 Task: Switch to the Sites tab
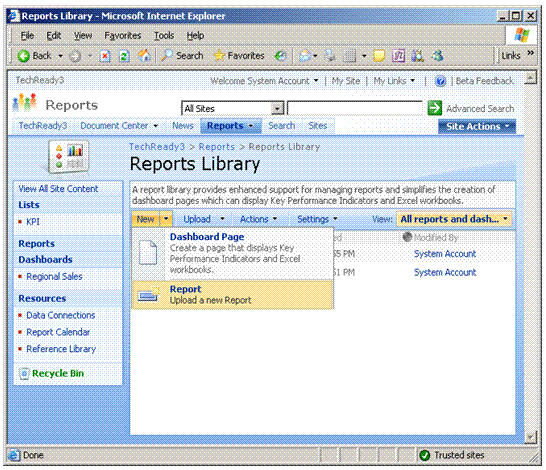(318, 126)
